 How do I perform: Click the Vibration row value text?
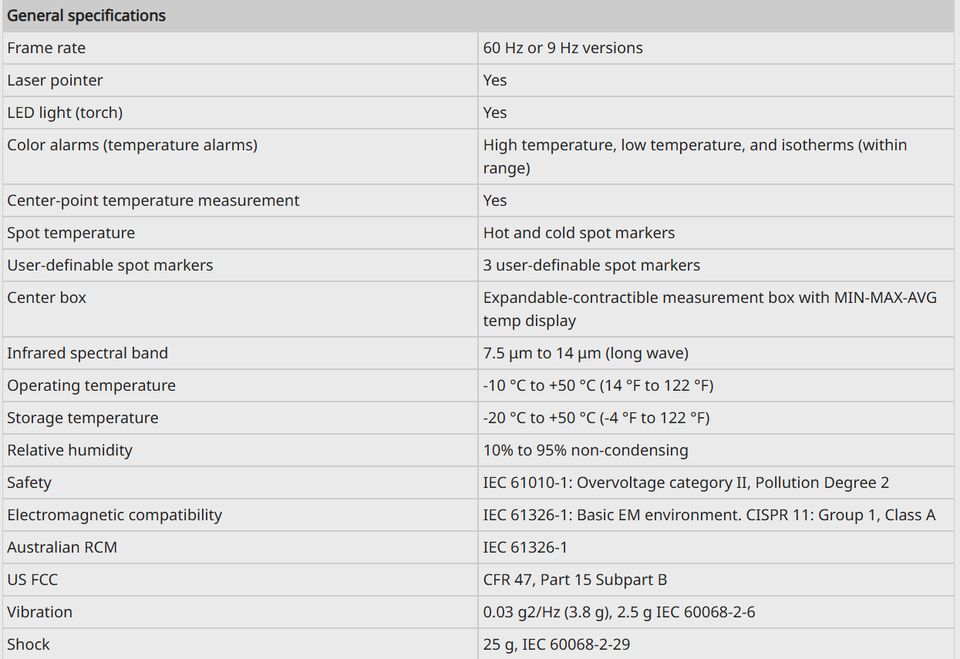[x=619, y=612]
